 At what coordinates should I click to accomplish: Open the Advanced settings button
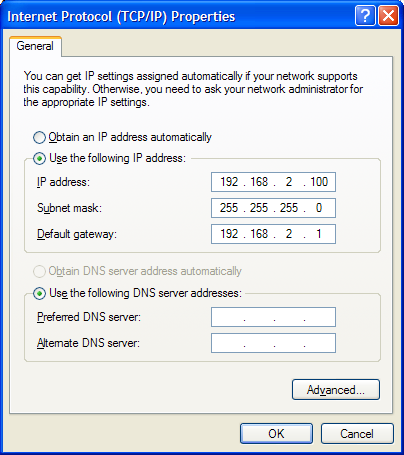(336, 389)
